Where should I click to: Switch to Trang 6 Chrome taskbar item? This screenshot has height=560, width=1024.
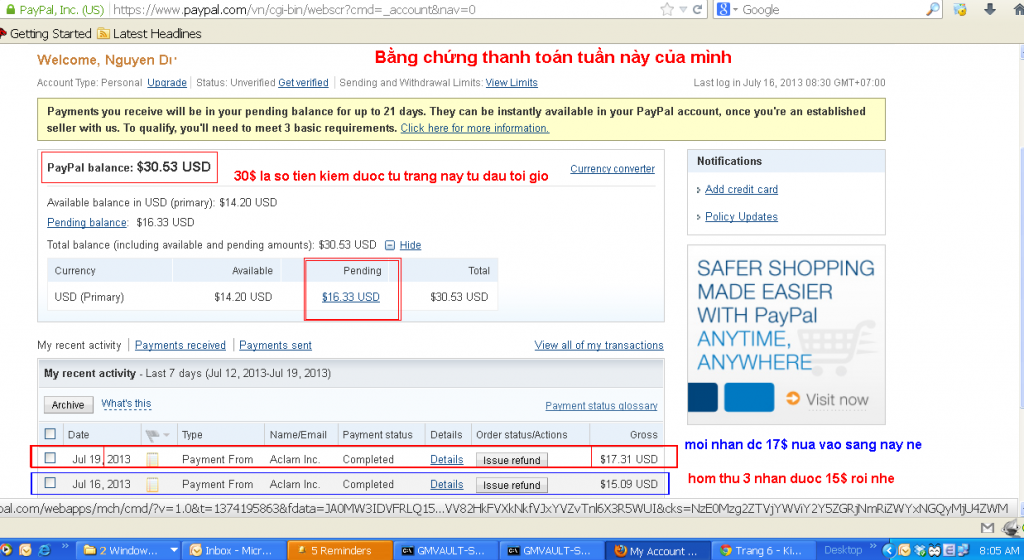click(x=763, y=550)
